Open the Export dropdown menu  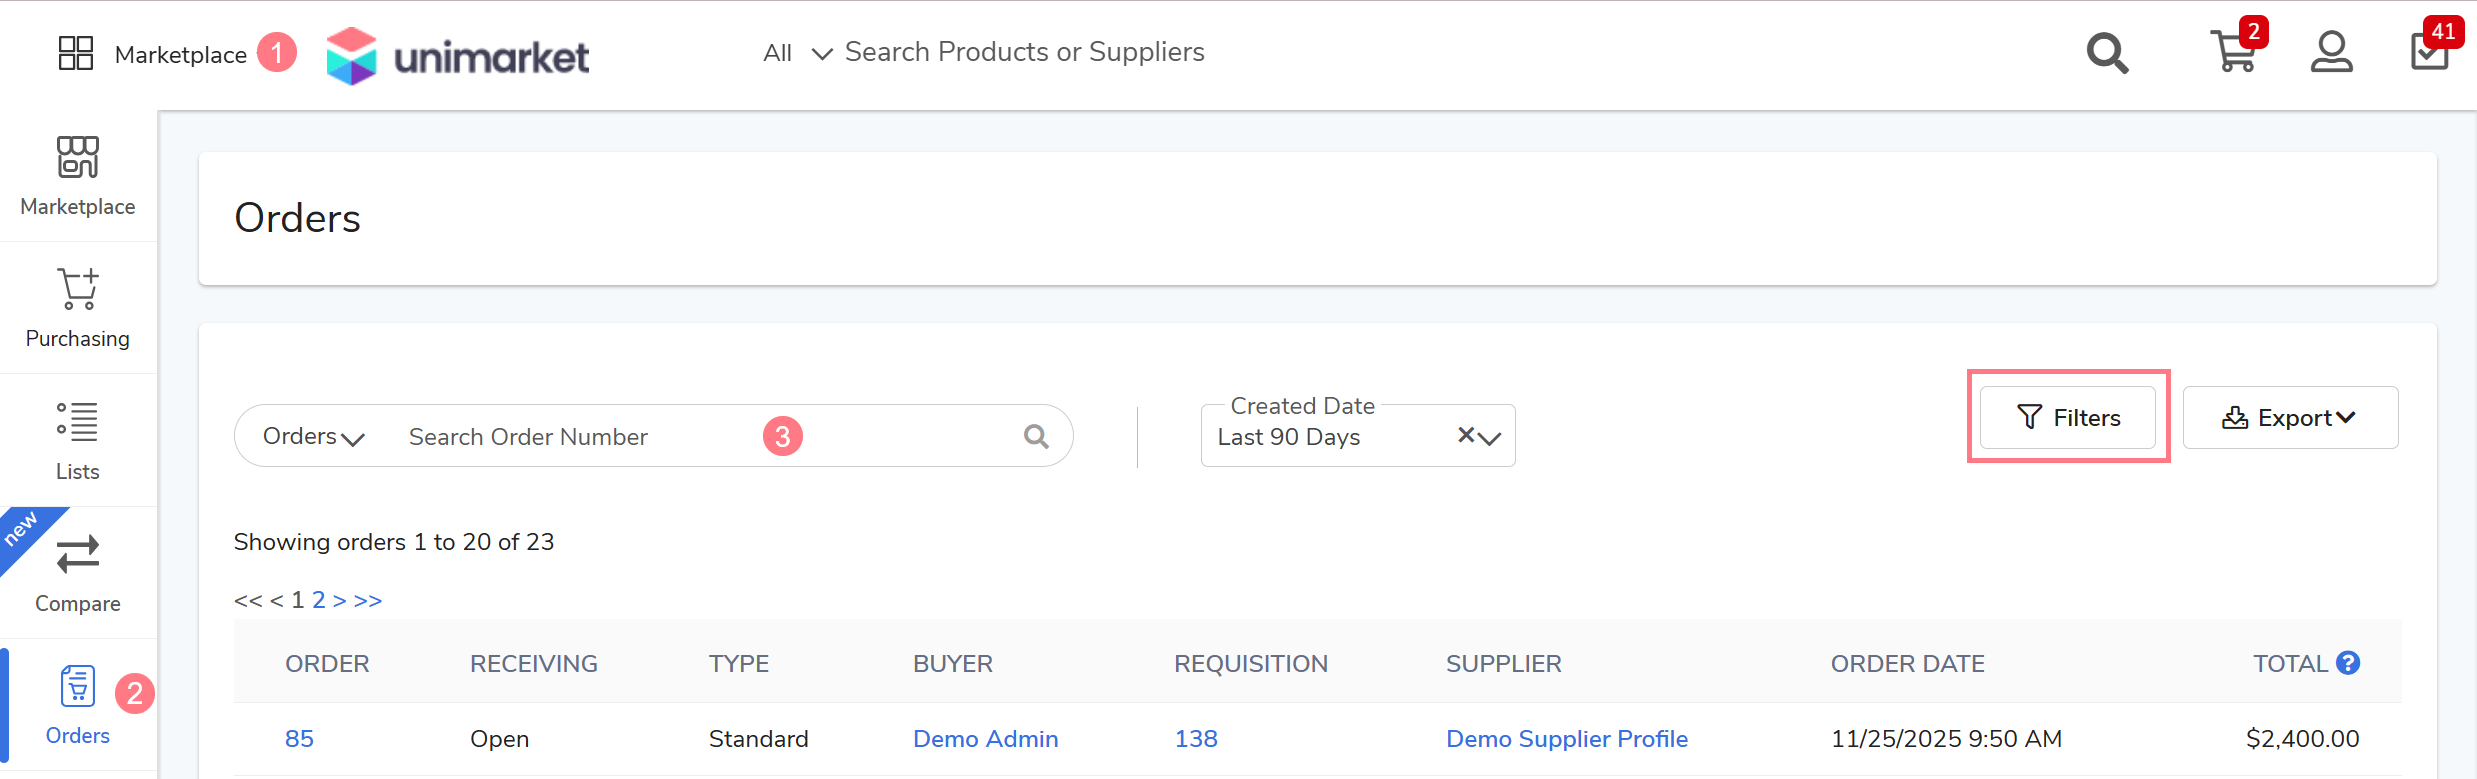[2289, 418]
